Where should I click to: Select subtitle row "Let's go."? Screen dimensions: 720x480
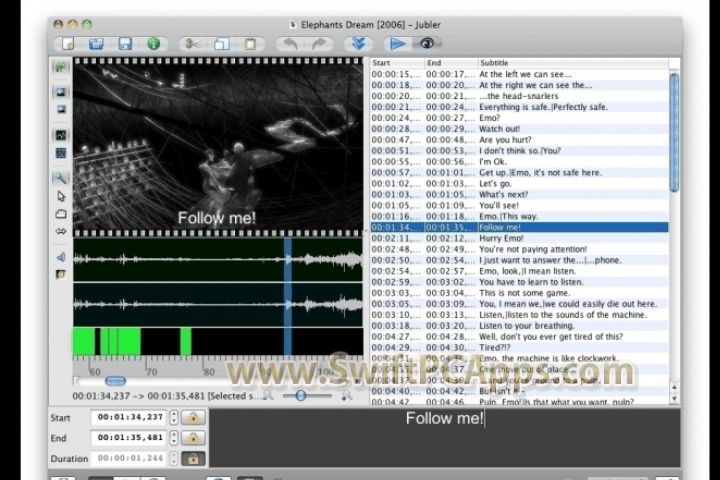pyautogui.click(x=519, y=183)
